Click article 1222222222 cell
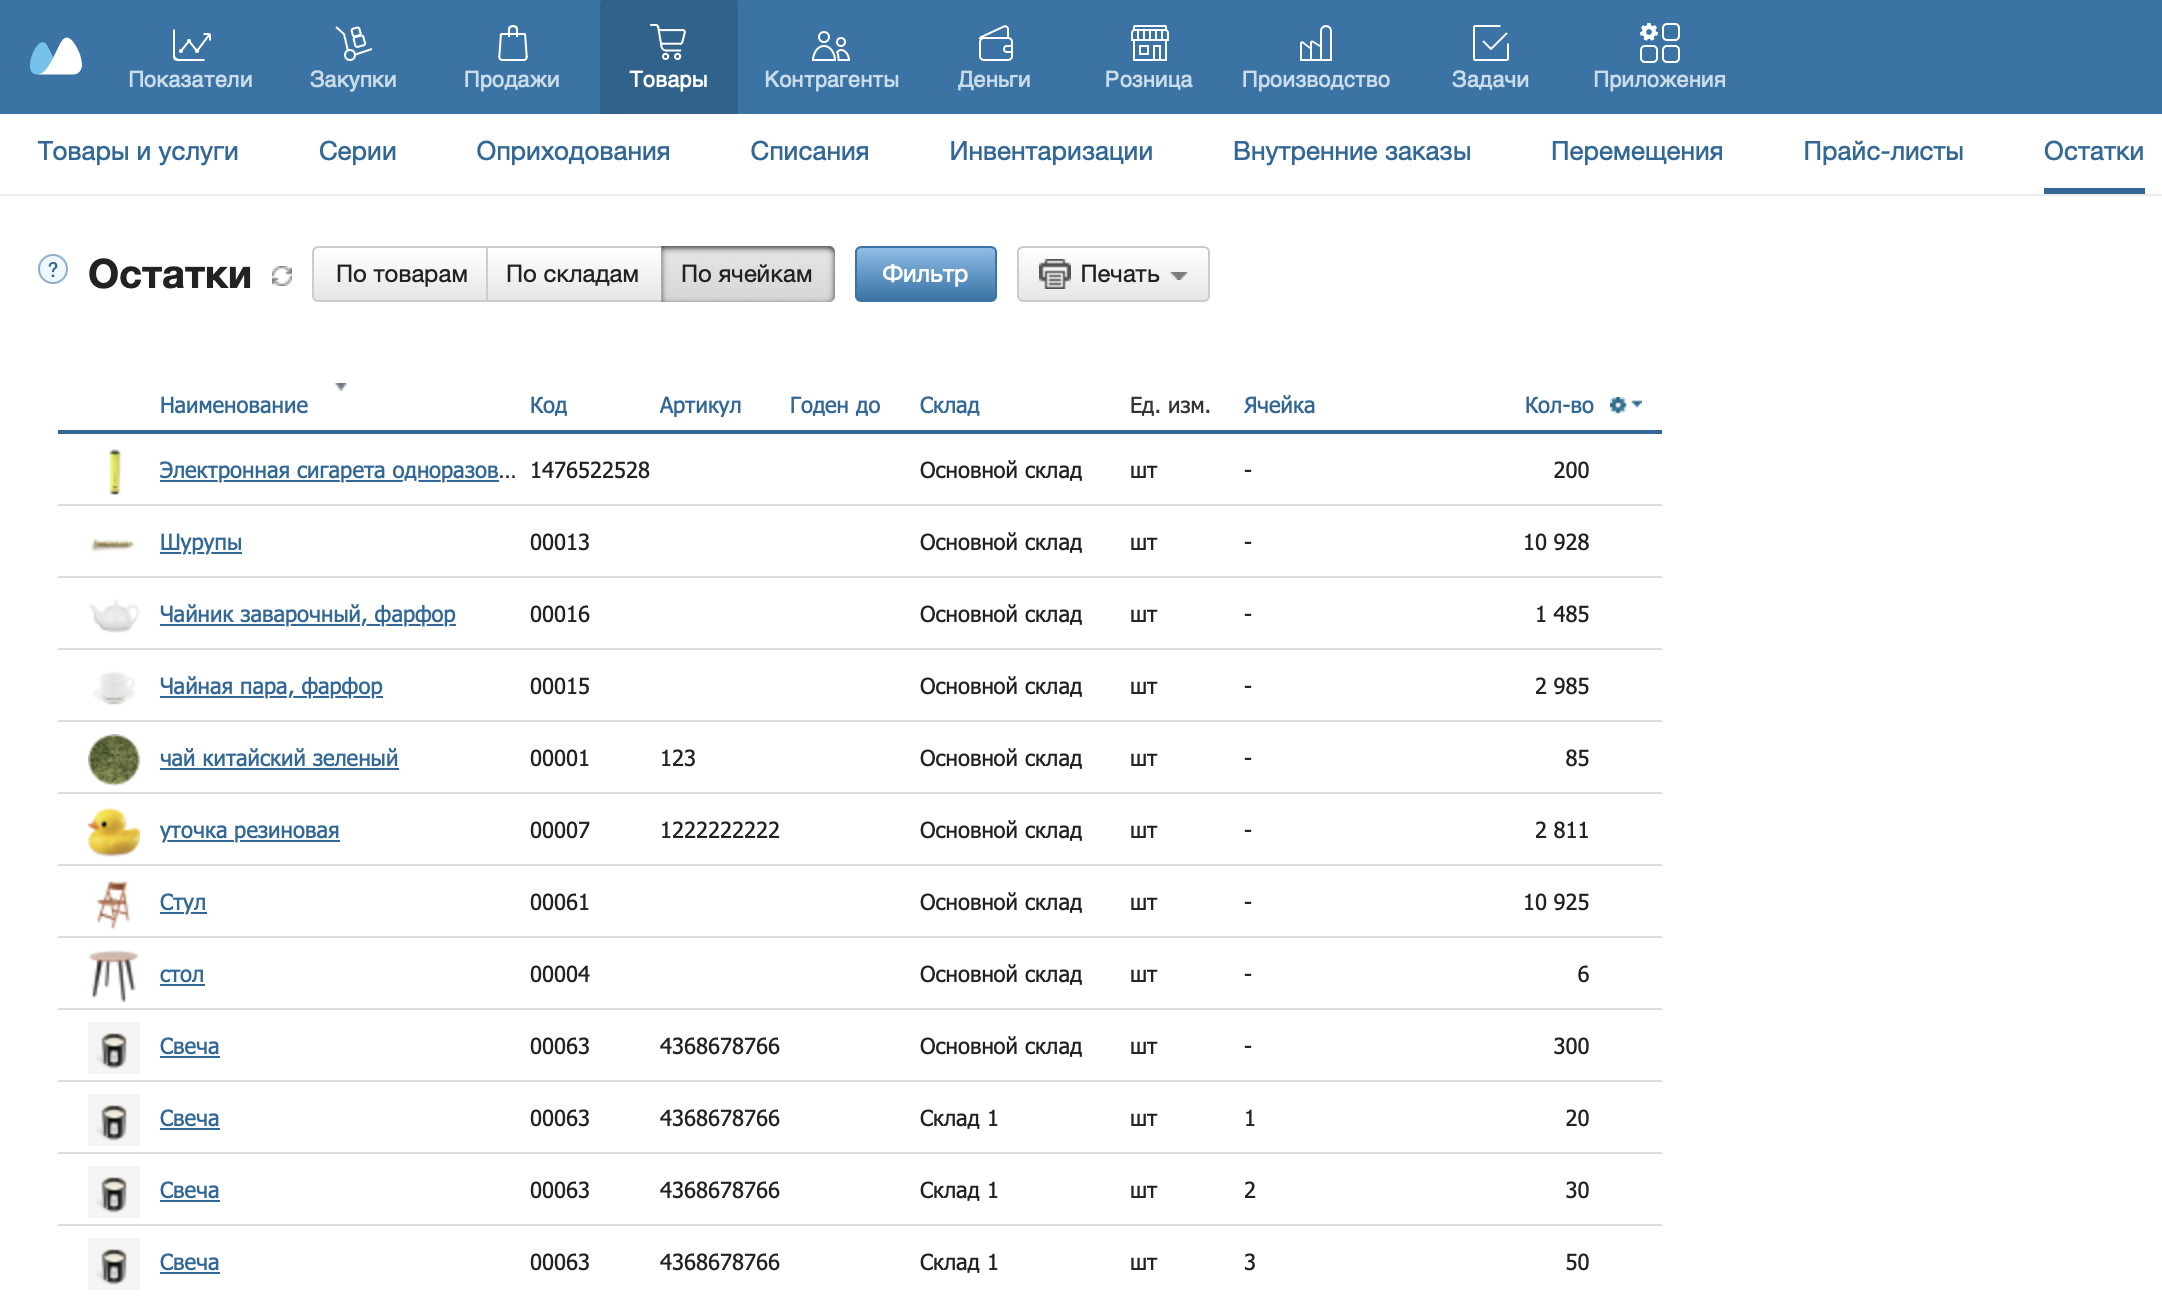The height and width of the screenshot is (1296, 2162). pyautogui.click(x=720, y=830)
